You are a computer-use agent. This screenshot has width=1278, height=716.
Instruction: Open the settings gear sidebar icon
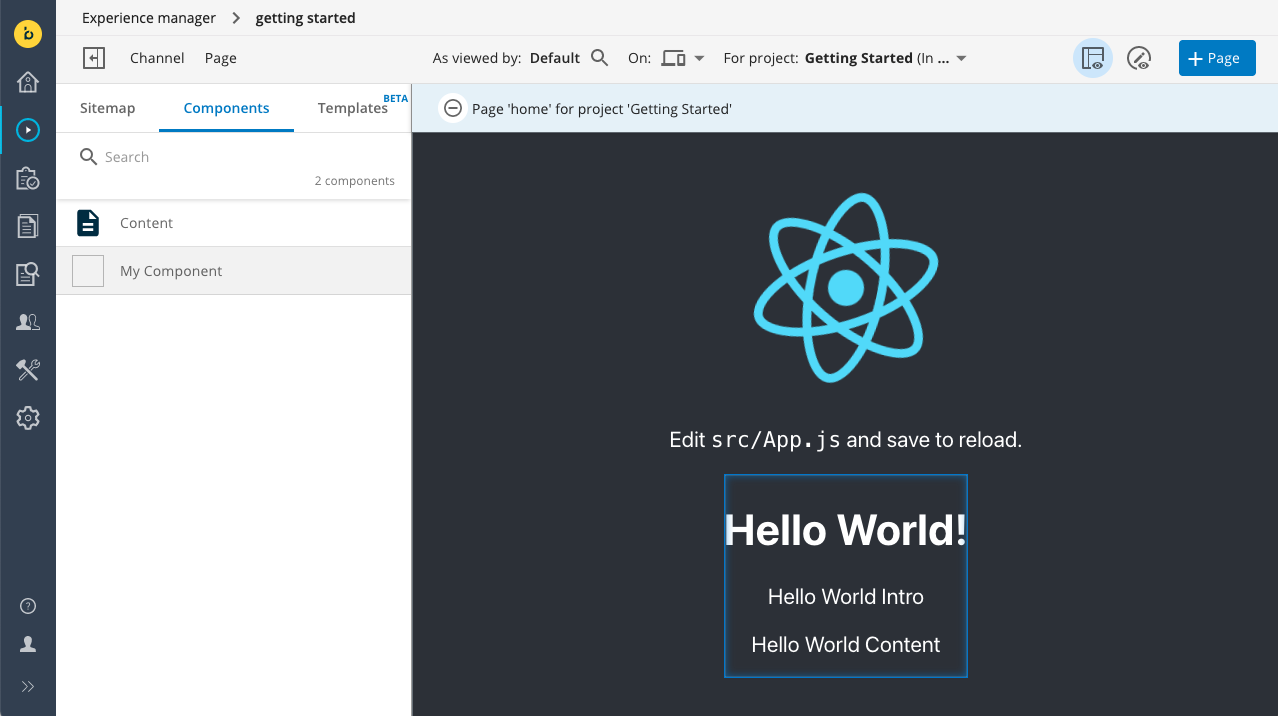pos(28,418)
